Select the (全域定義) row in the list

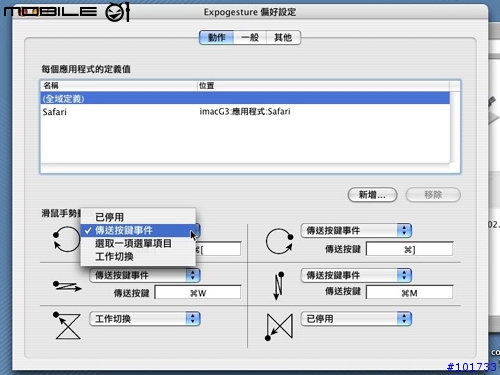pyautogui.click(x=245, y=98)
